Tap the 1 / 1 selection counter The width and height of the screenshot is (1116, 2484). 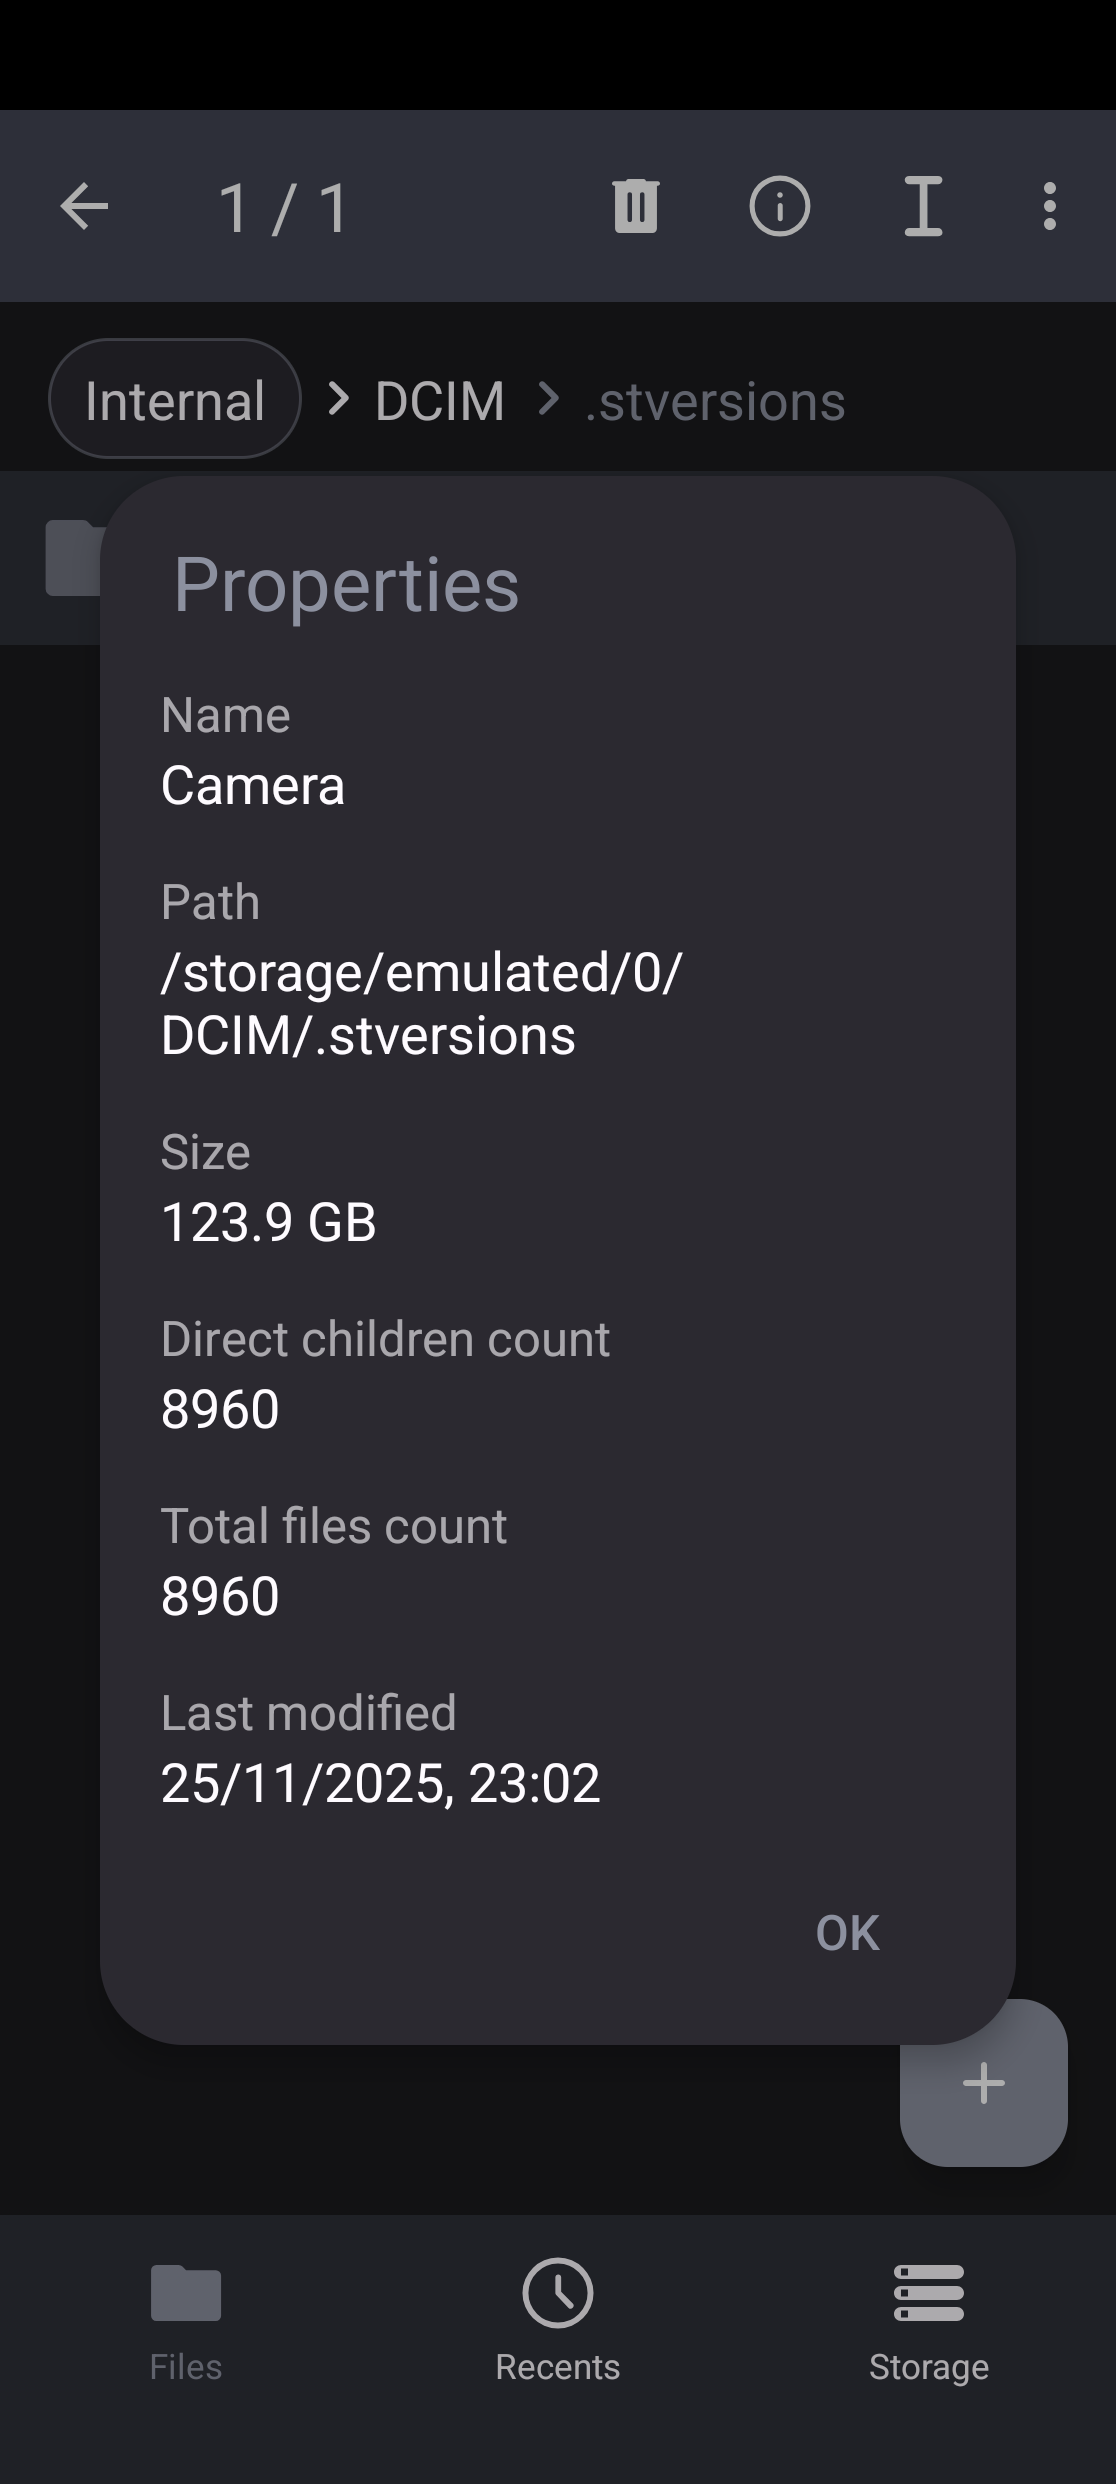283,208
